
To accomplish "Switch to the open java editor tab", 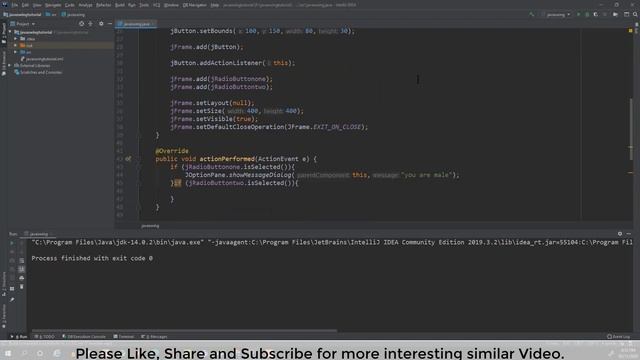I will coord(136,24).
